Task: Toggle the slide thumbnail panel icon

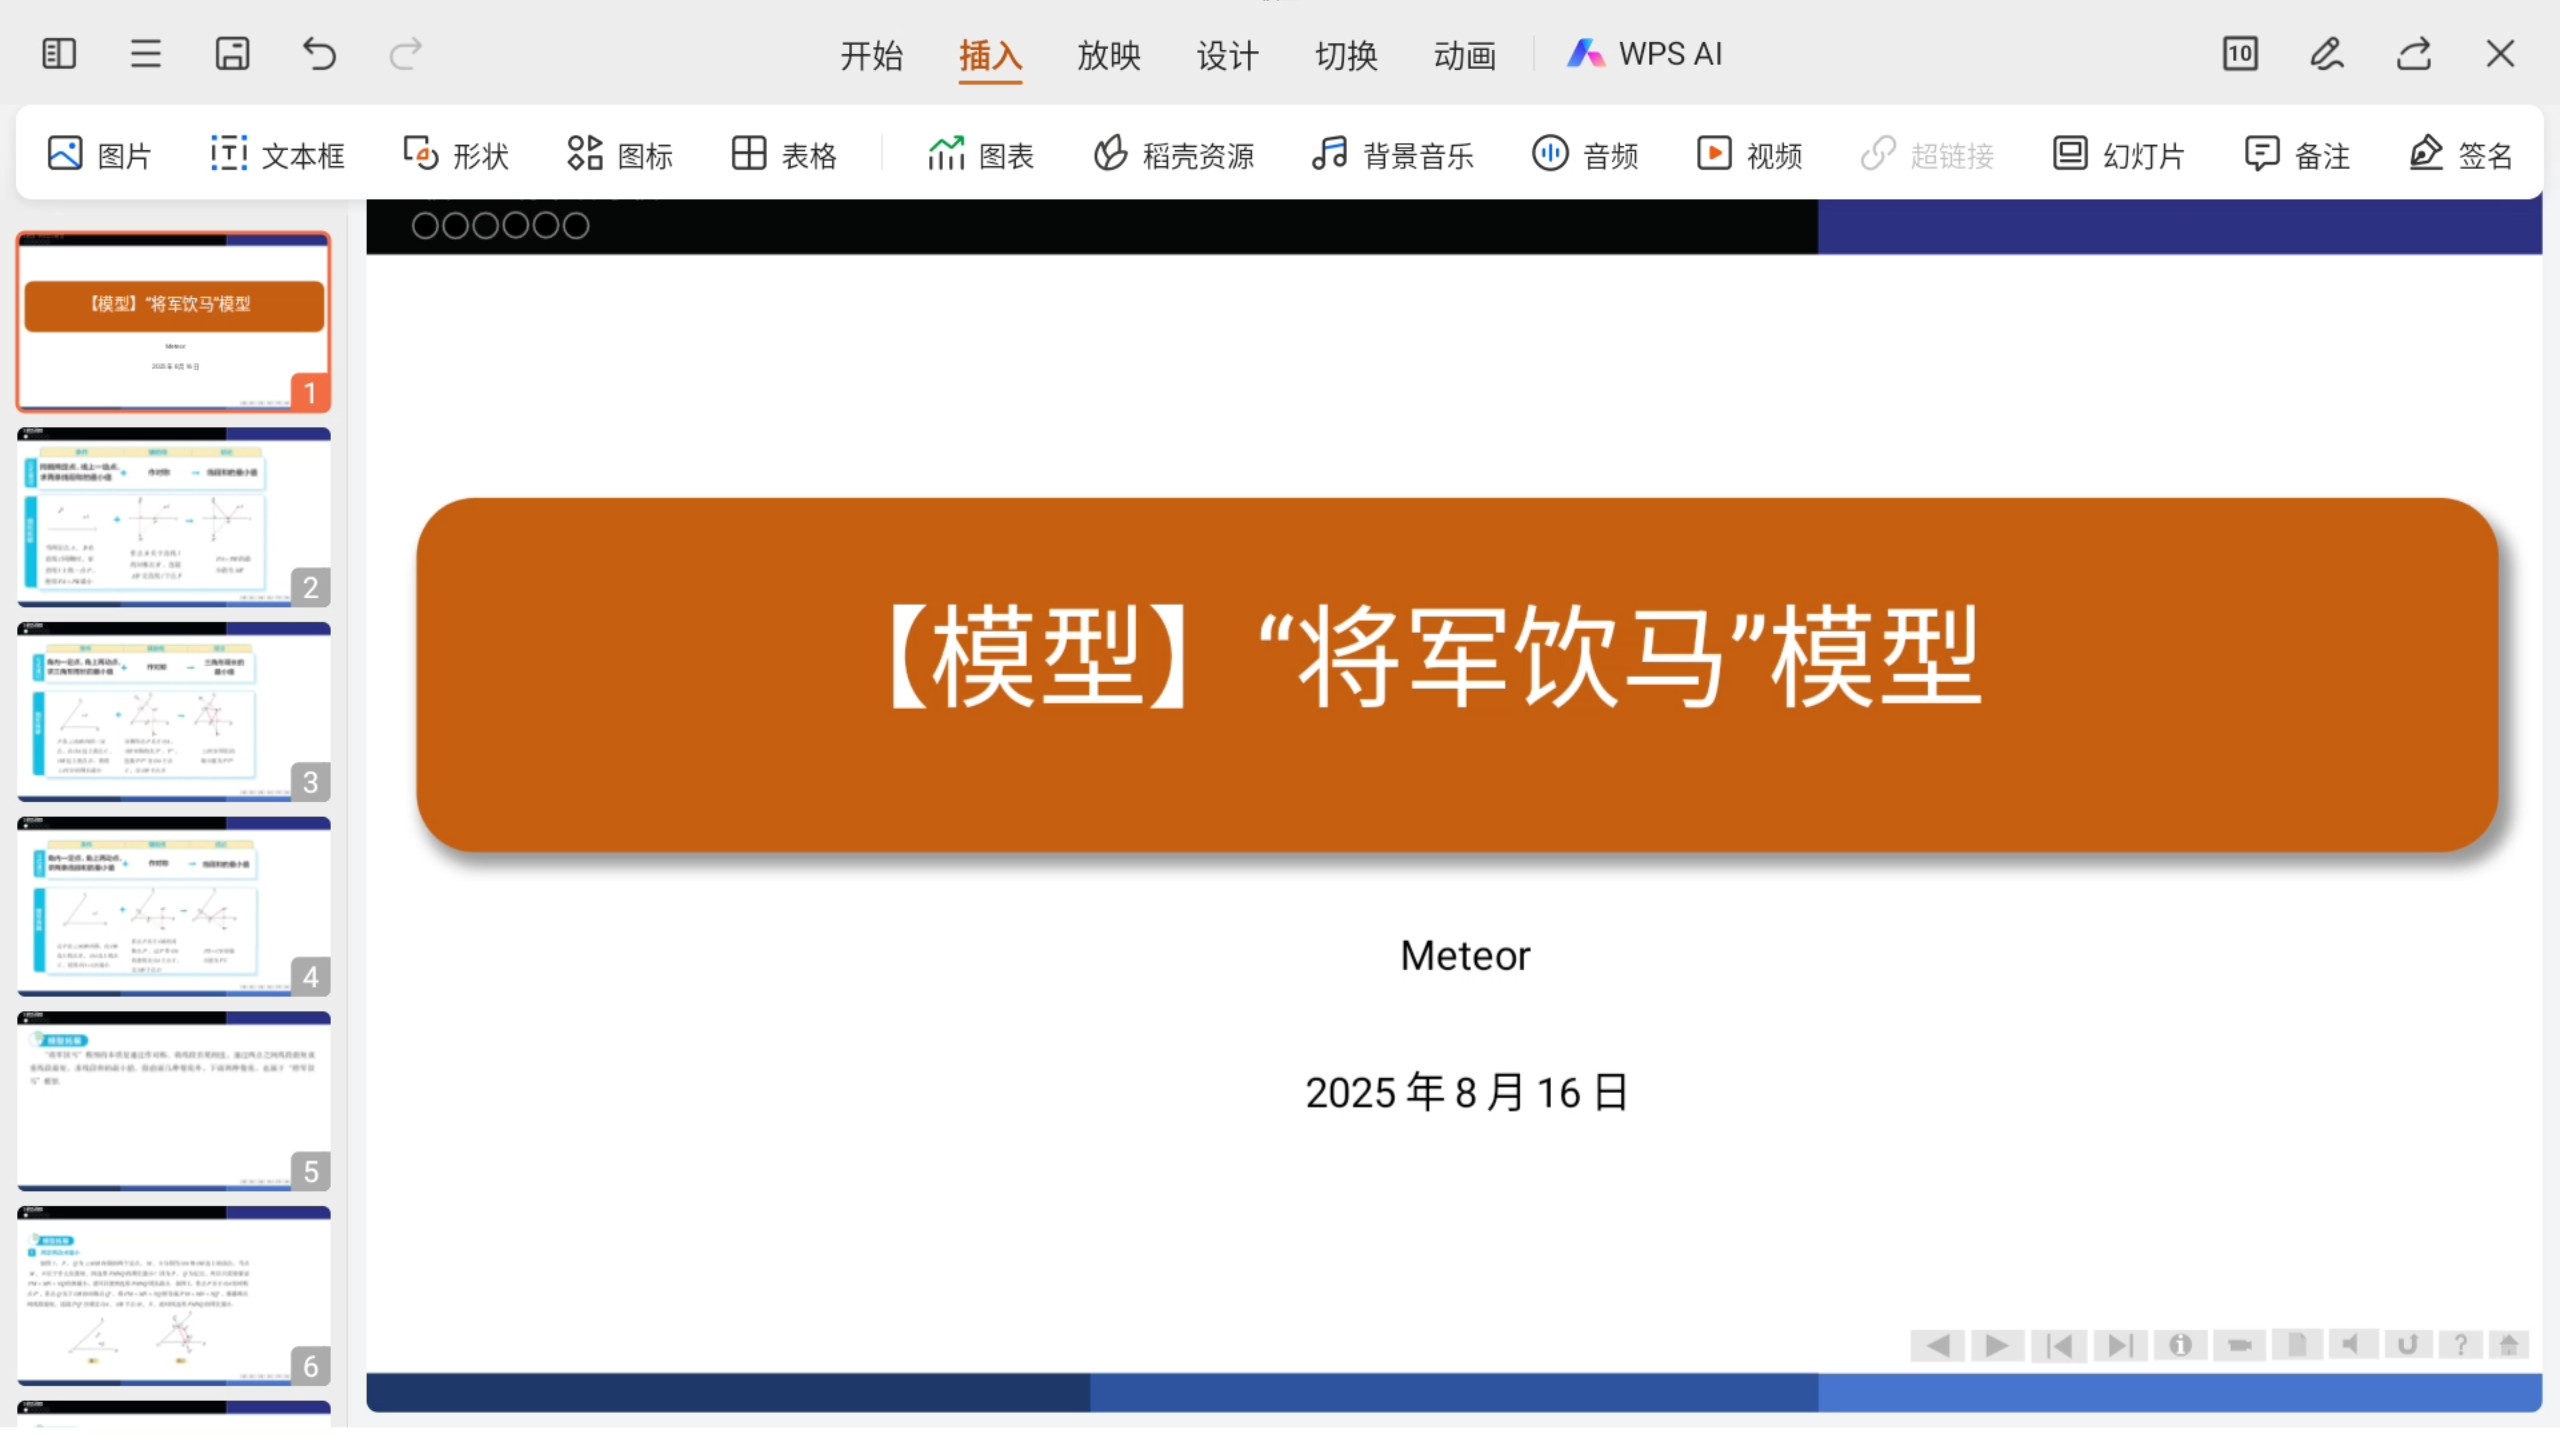Action: point(59,53)
